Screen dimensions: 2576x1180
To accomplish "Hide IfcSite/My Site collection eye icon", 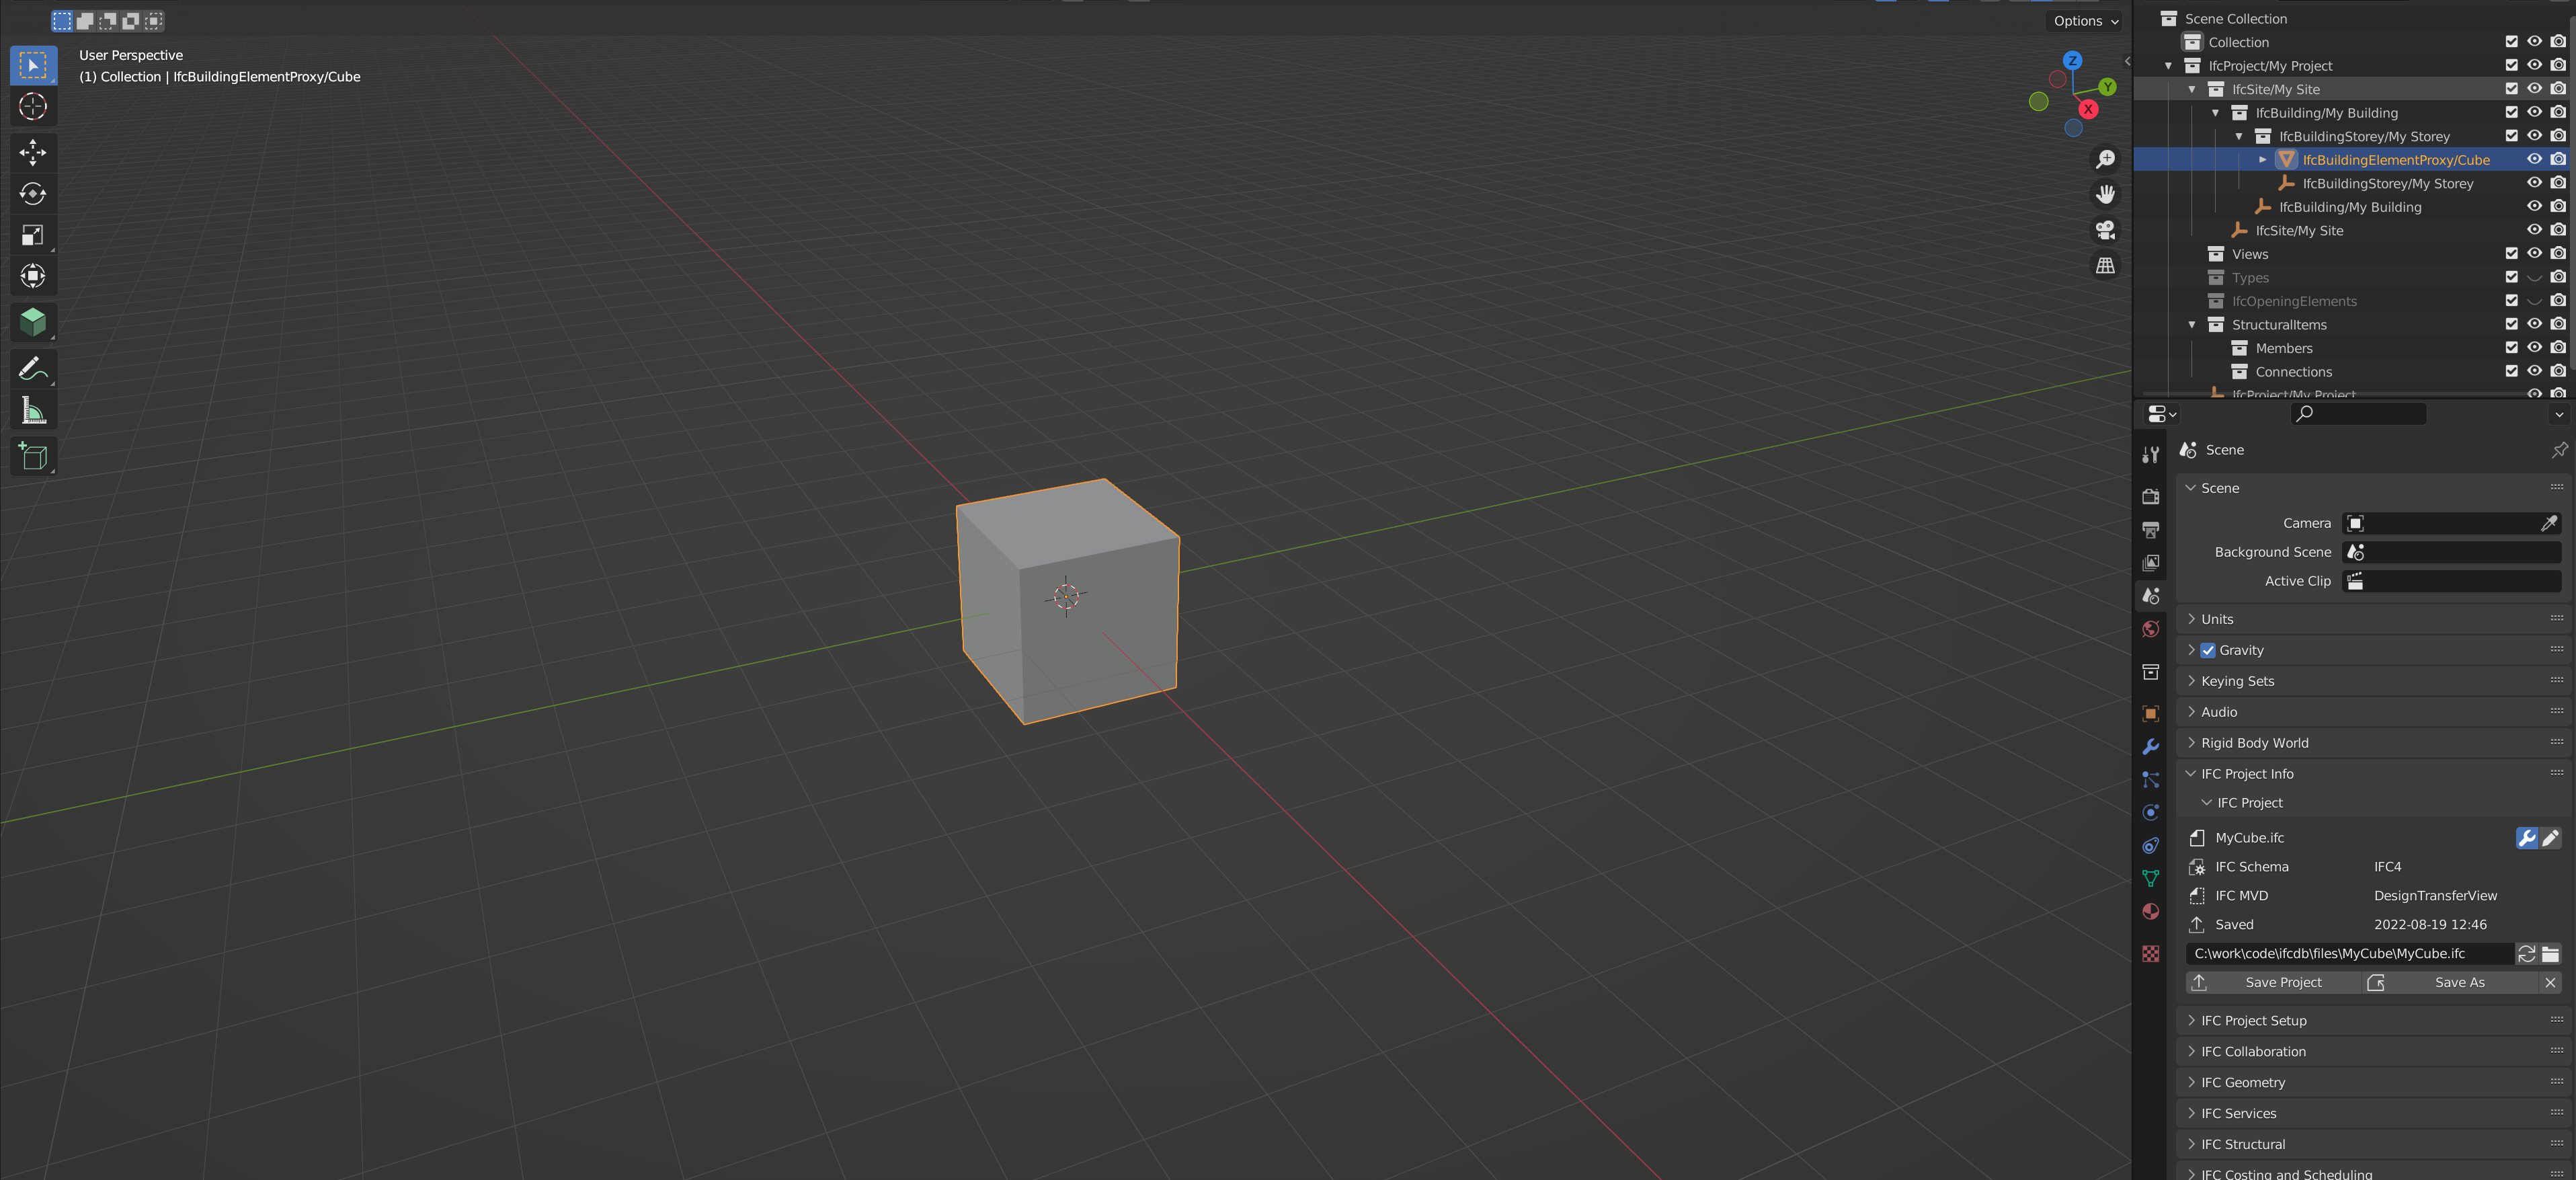I will pos(2534,89).
